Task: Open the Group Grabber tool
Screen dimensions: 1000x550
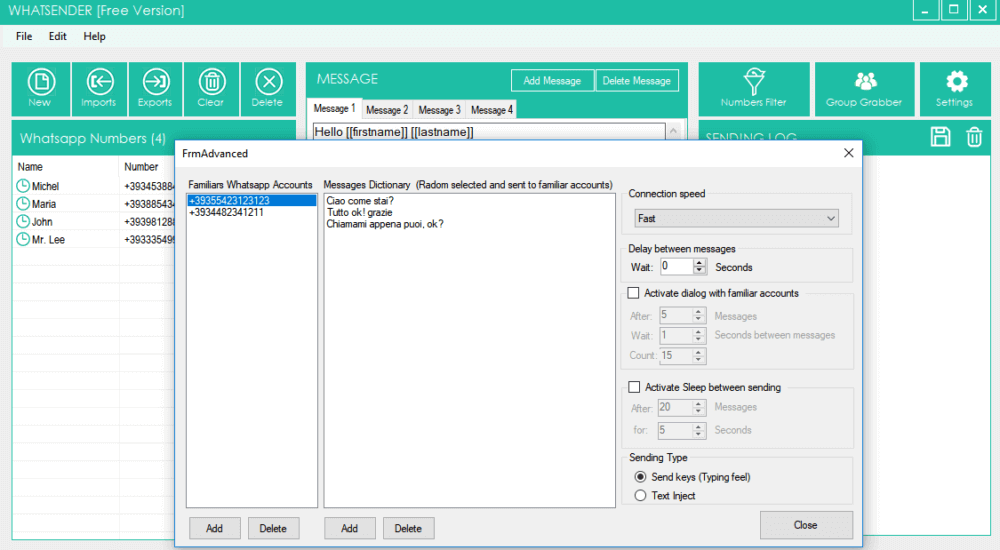Action: click(864, 89)
